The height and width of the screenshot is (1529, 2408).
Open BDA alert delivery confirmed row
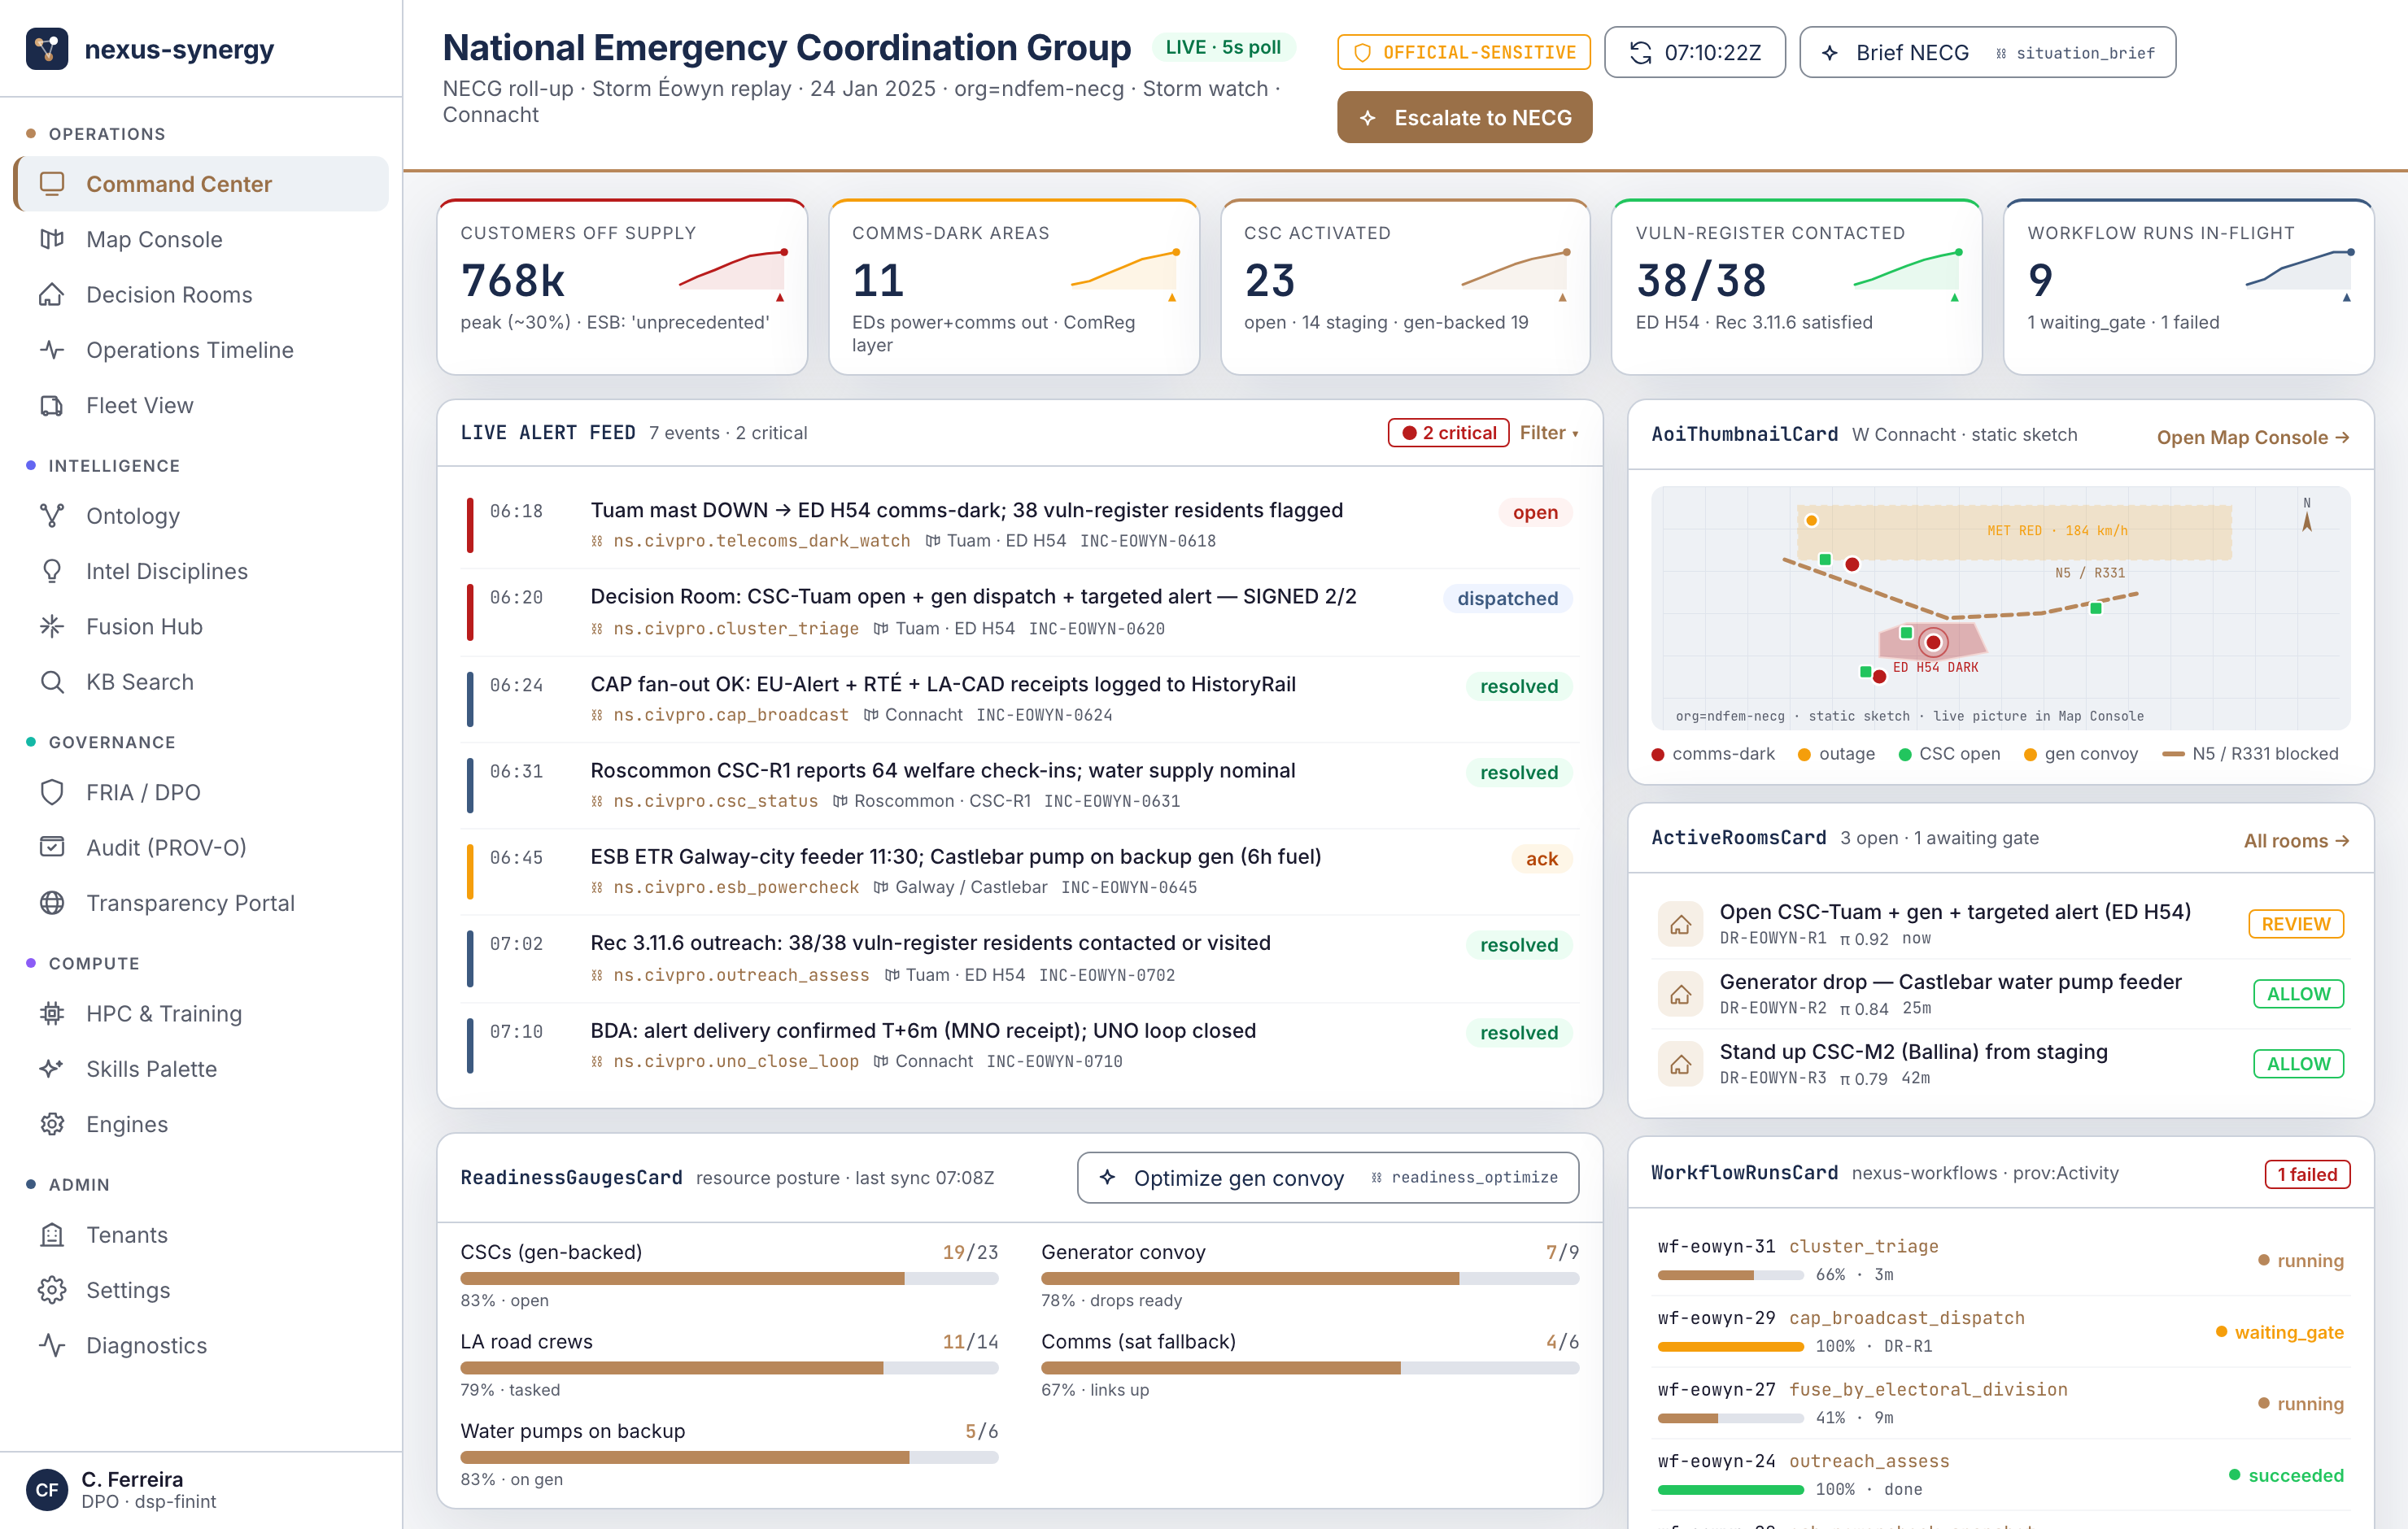[x=1020, y=1045]
